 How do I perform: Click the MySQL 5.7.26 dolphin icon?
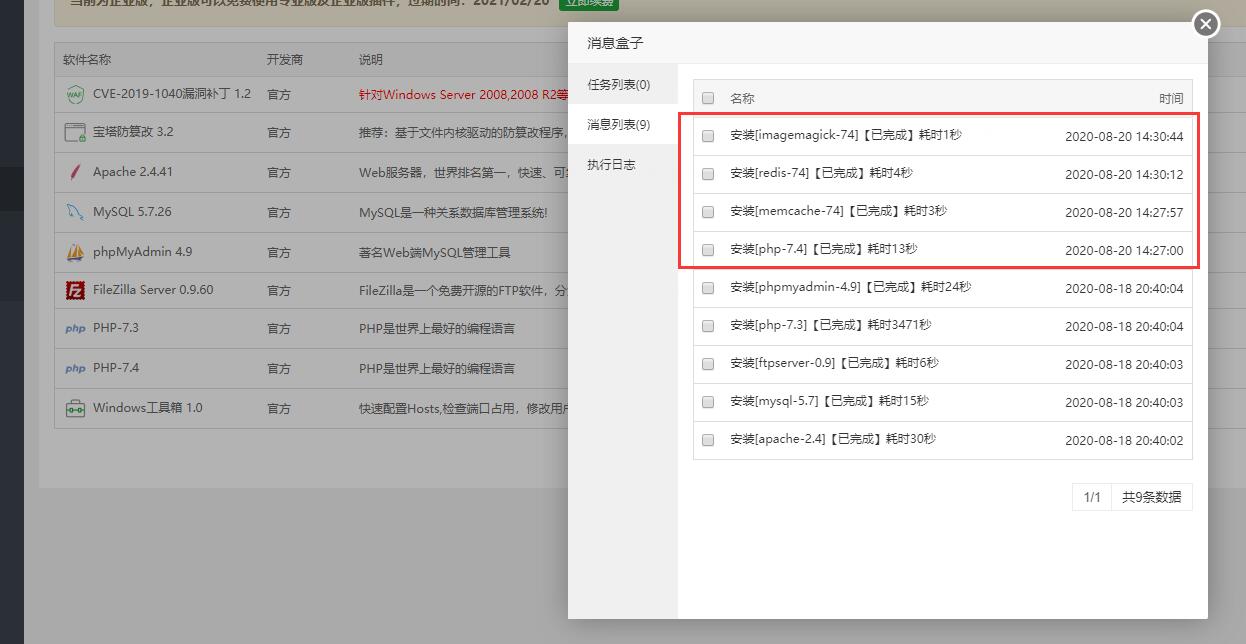pyautogui.click(x=75, y=212)
